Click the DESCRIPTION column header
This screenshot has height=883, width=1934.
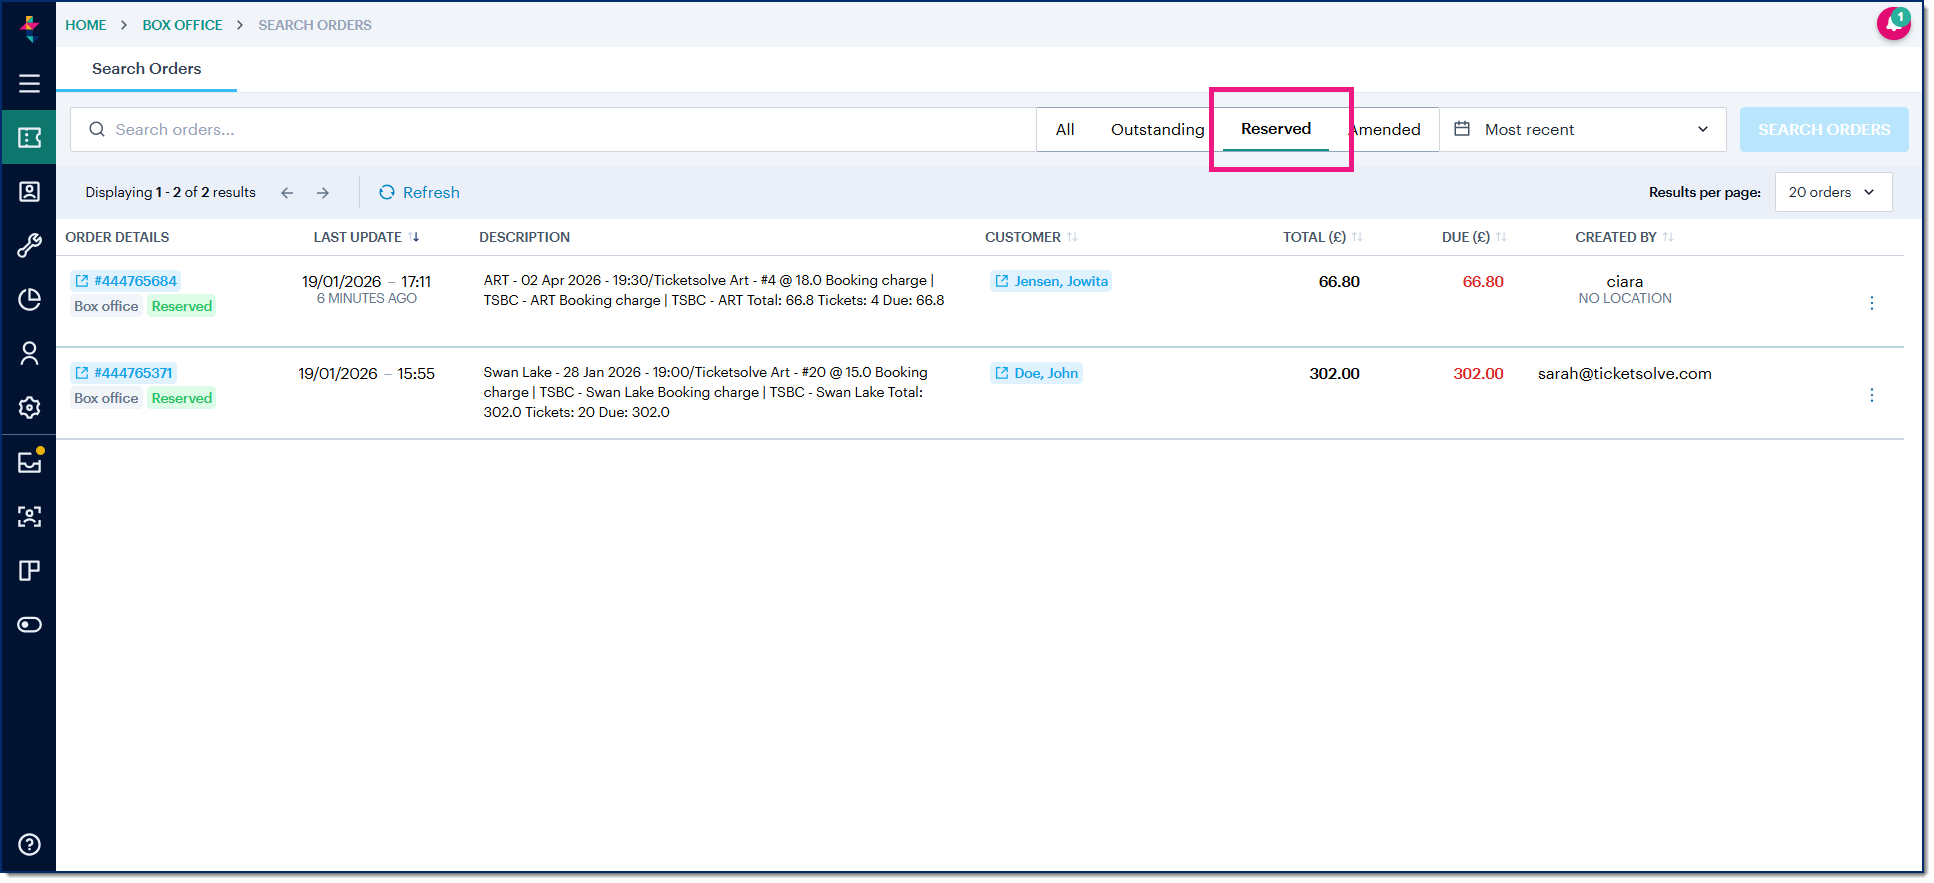pos(524,237)
